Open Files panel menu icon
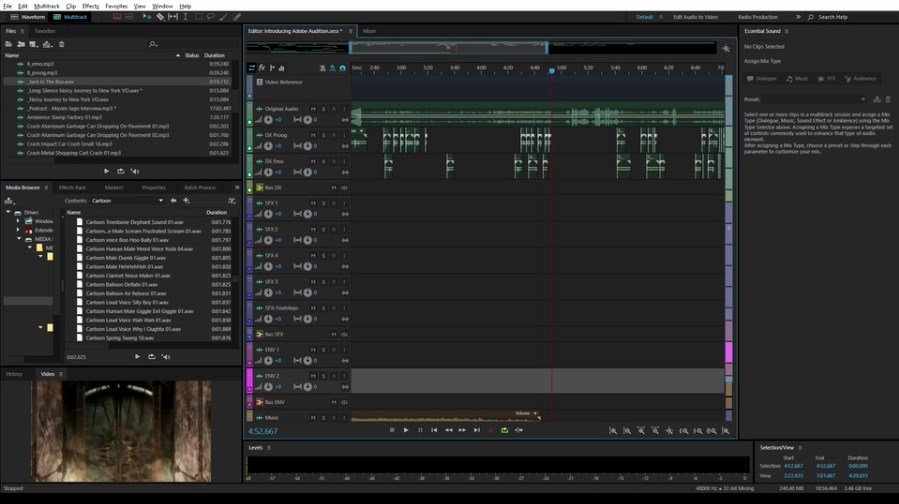Screen dimensions: 899x504 [22, 31]
